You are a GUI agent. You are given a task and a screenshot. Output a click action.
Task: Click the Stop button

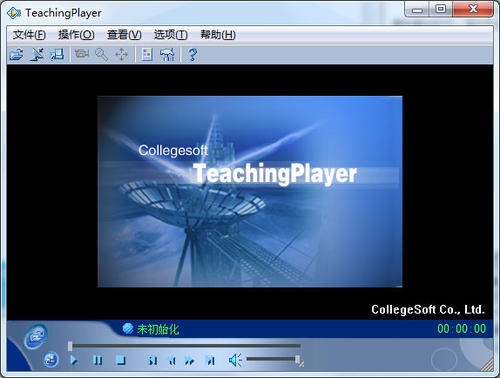pos(121,360)
